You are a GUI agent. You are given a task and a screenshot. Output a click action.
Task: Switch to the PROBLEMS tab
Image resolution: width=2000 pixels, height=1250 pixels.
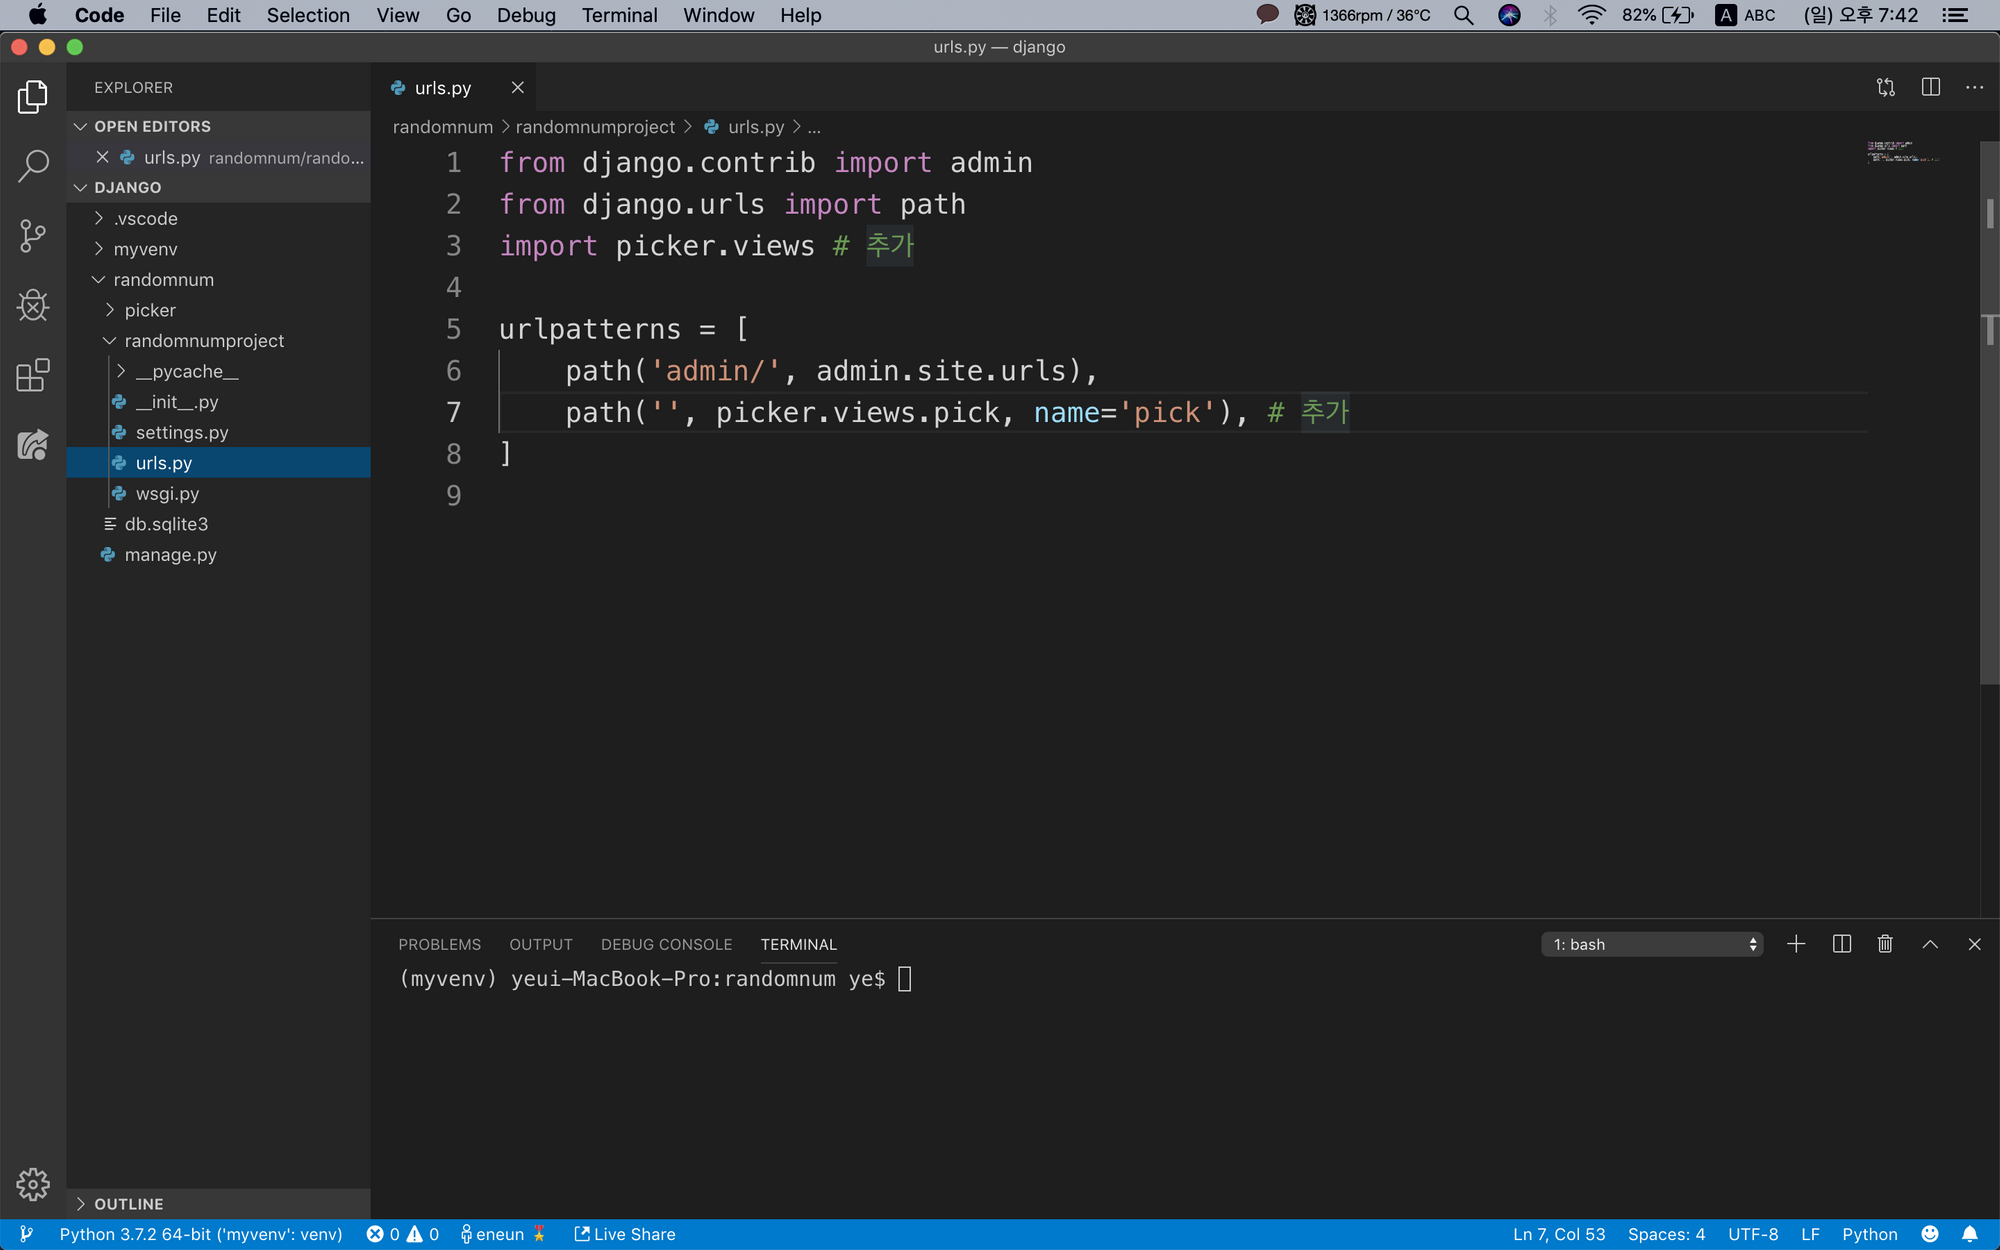pos(439,945)
